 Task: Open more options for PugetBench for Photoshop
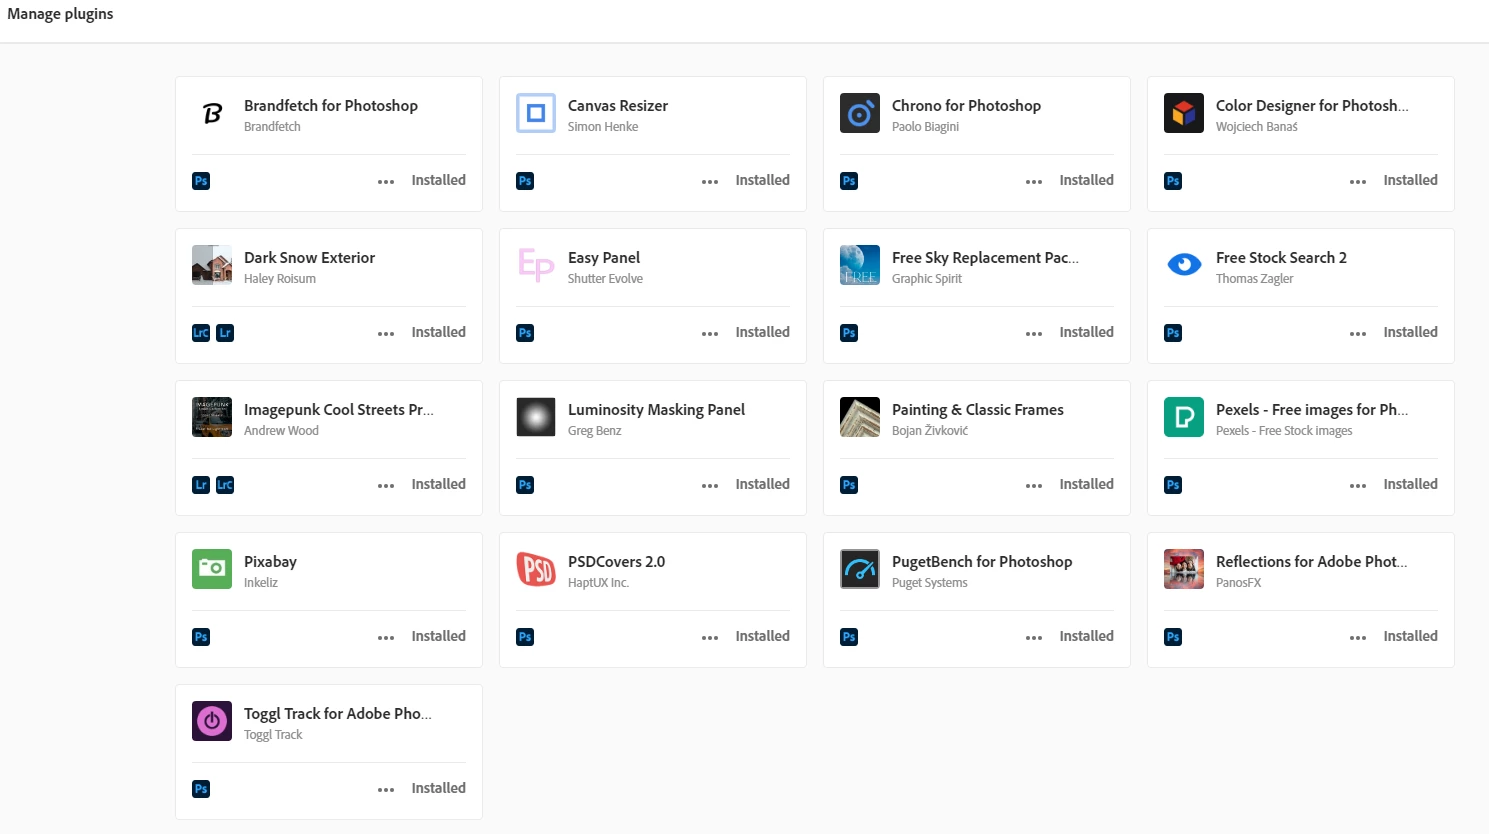(1034, 638)
